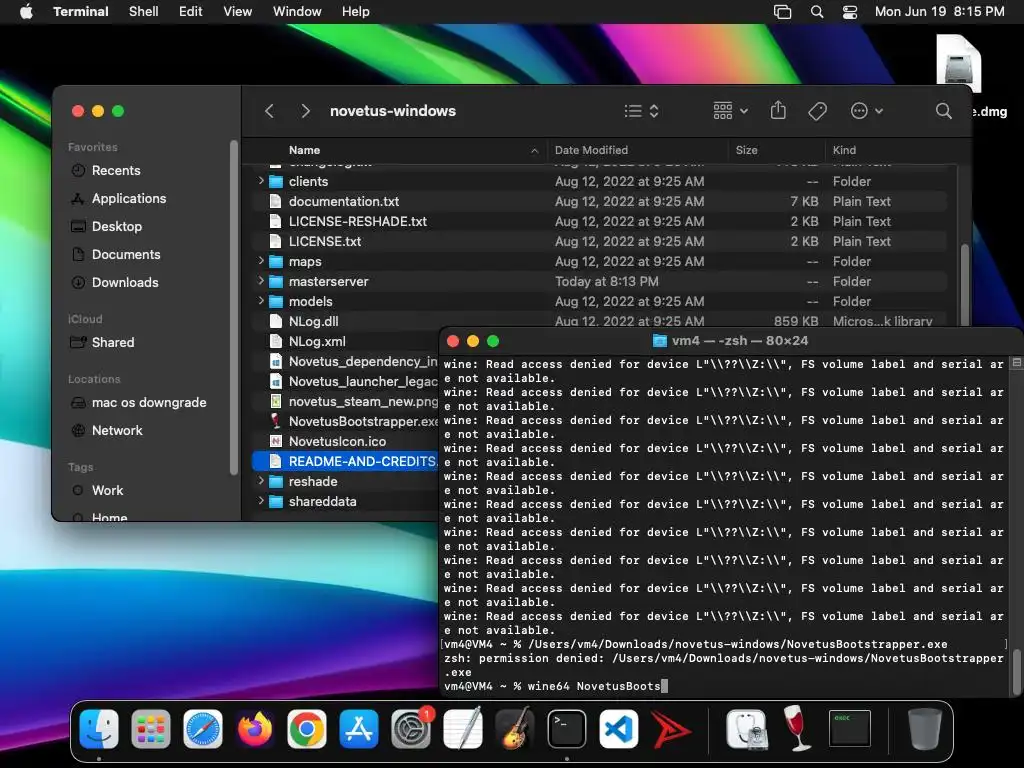Expand the reshade folder

click(x=261, y=481)
